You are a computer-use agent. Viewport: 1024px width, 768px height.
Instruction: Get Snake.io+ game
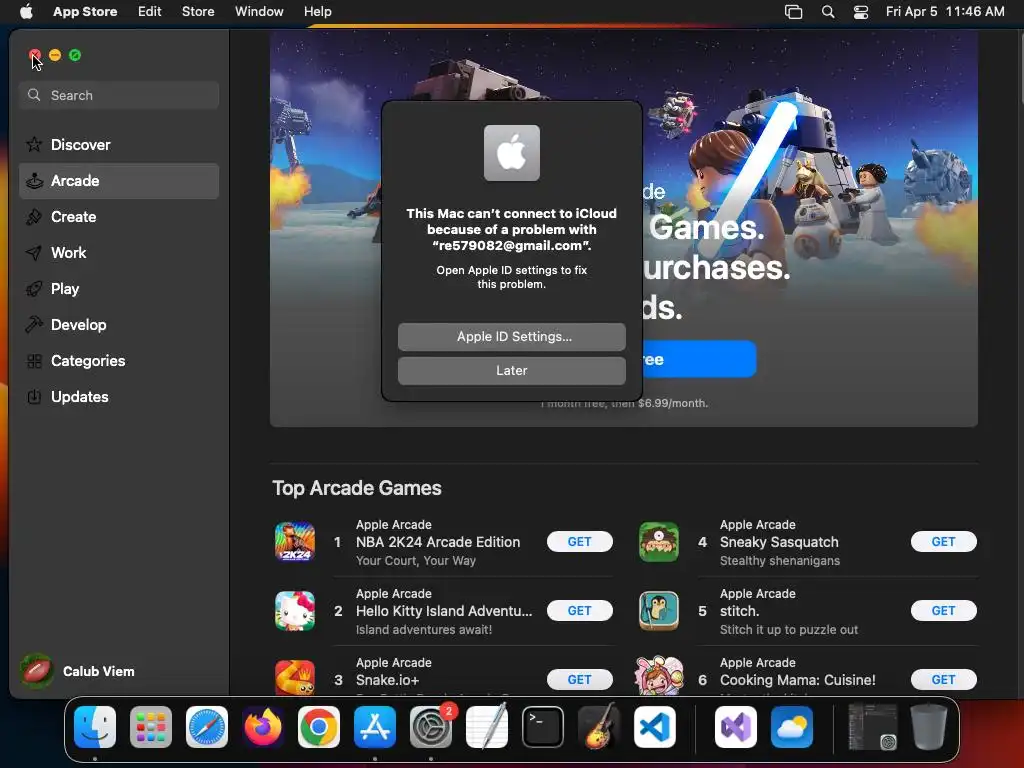coord(579,680)
